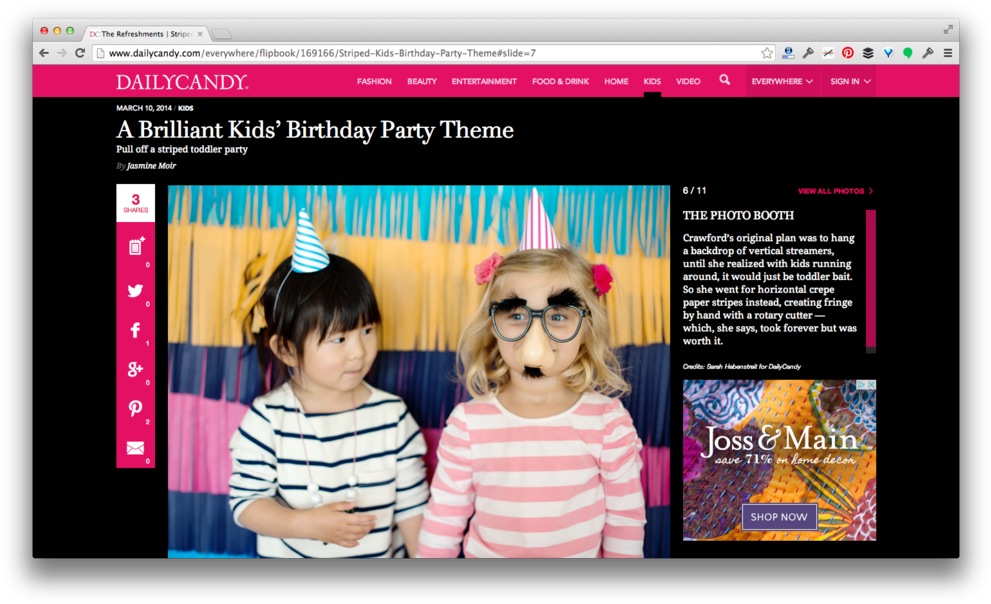Image resolution: width=991 pixels, height=604 pixels.
Task: Reload the page with the refresh icon
Action: [79, 53]
